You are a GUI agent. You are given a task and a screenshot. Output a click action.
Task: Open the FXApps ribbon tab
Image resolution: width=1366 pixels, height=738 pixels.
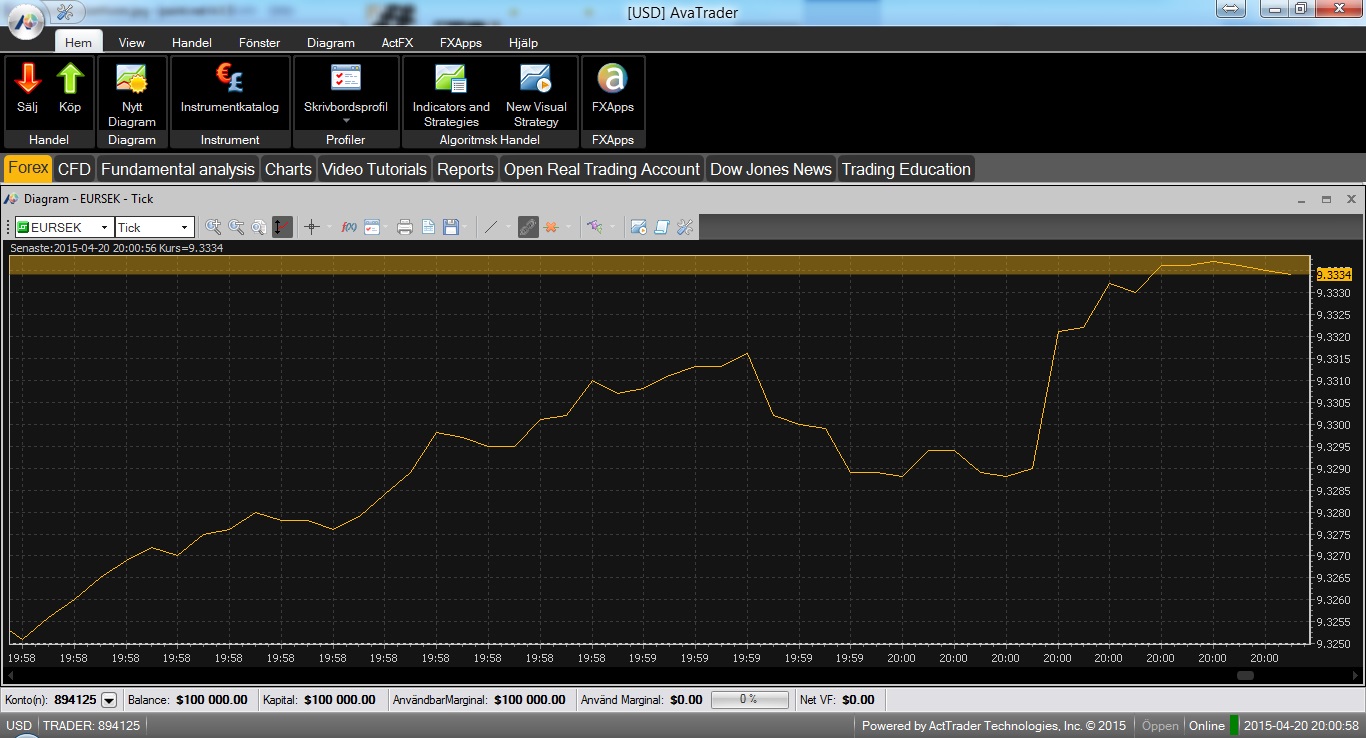pyautogui.click(x=461, y=43)
